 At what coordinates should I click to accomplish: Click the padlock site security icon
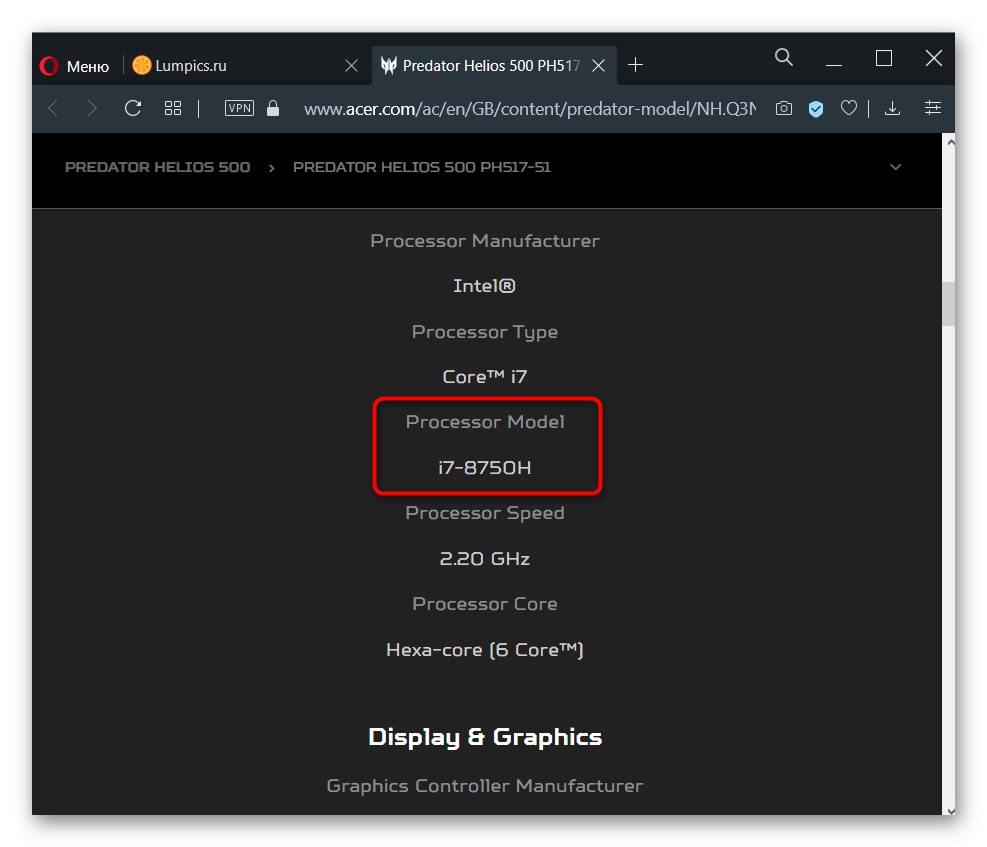pos(273,108)
